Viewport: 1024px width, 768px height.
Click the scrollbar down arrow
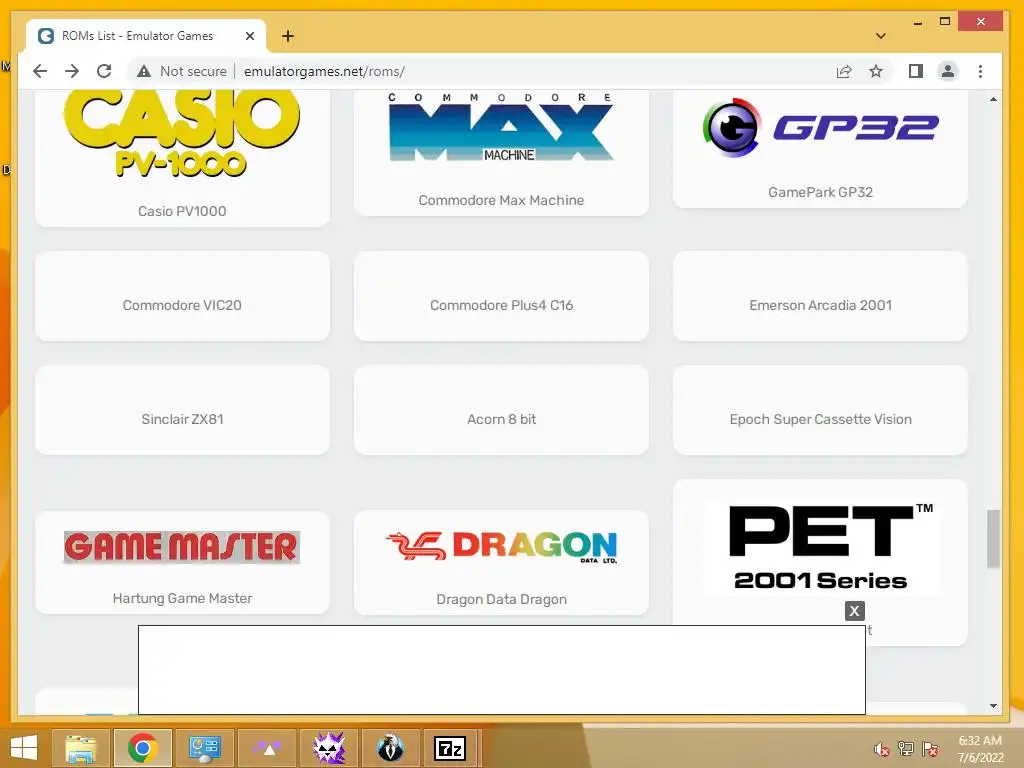coord(993,706)
